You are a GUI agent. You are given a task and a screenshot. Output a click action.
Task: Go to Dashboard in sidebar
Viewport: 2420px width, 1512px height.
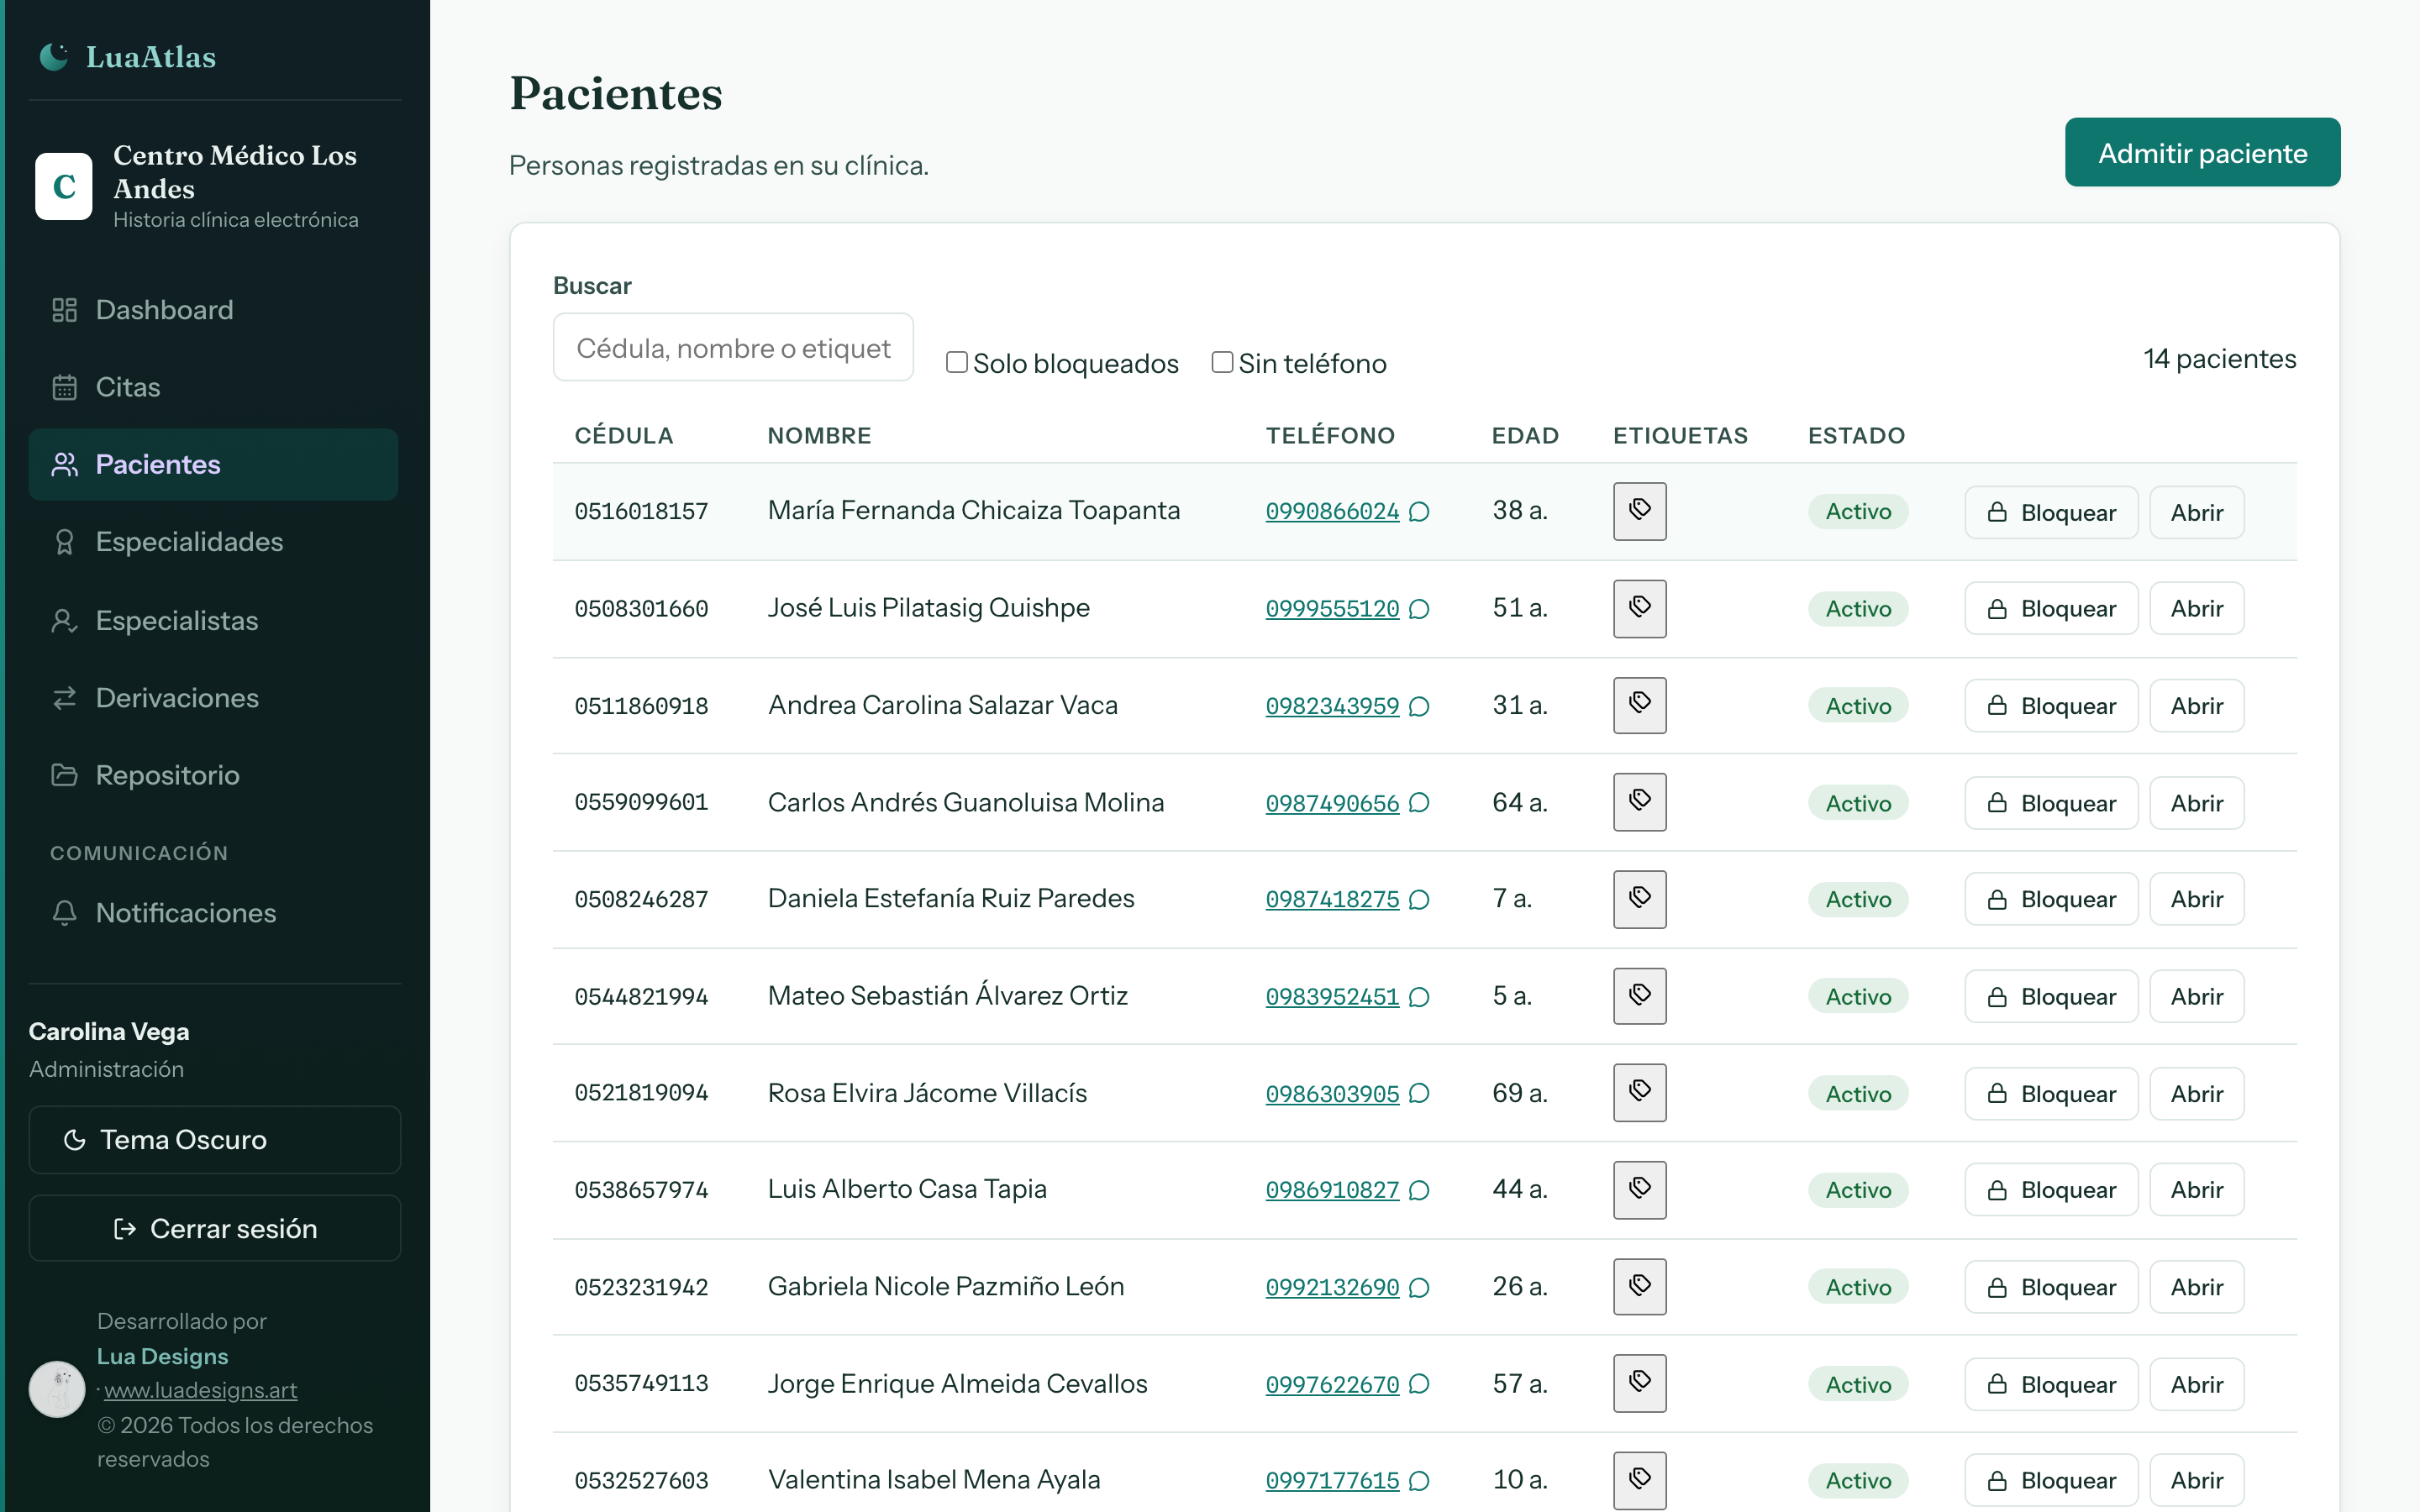(x=213, y=310)
